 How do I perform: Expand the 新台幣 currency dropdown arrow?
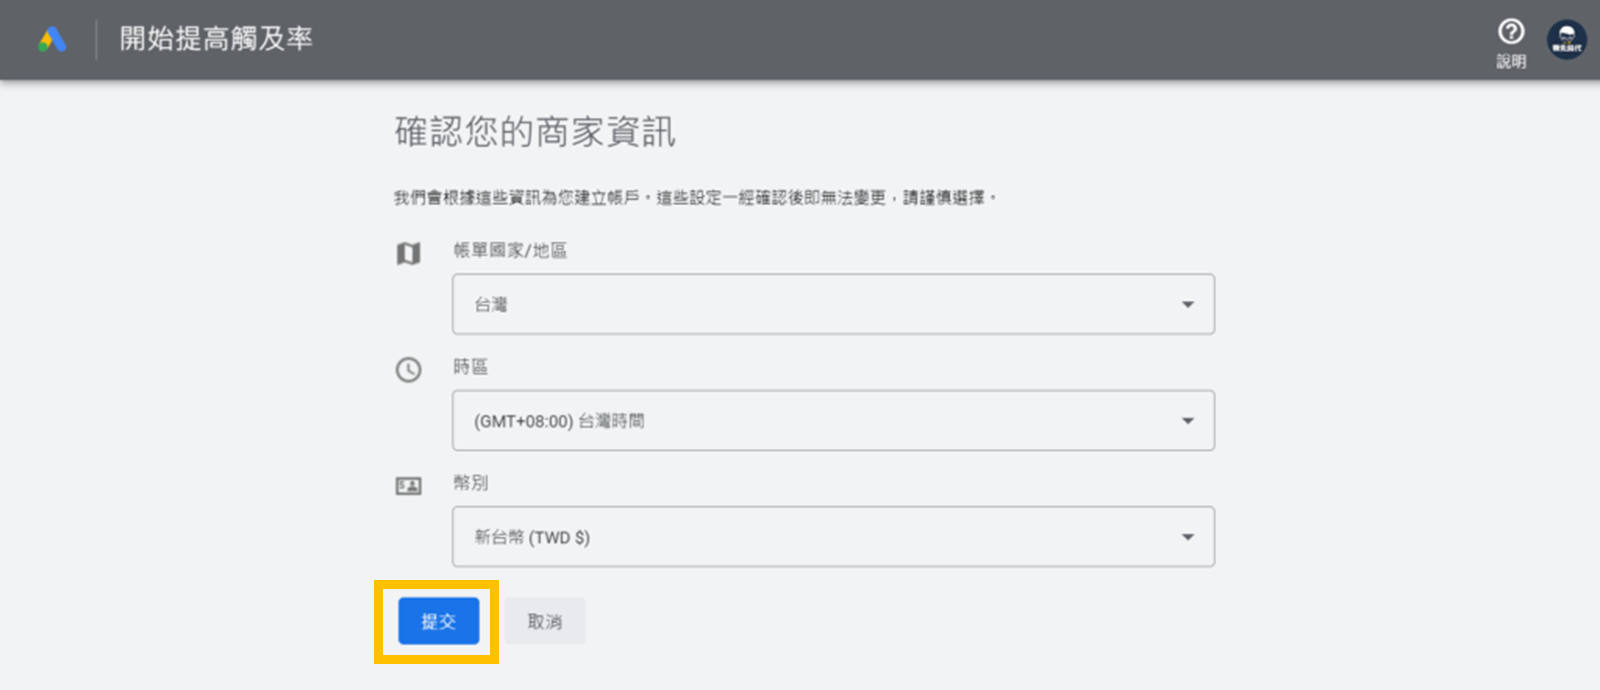coord(1187,537)
